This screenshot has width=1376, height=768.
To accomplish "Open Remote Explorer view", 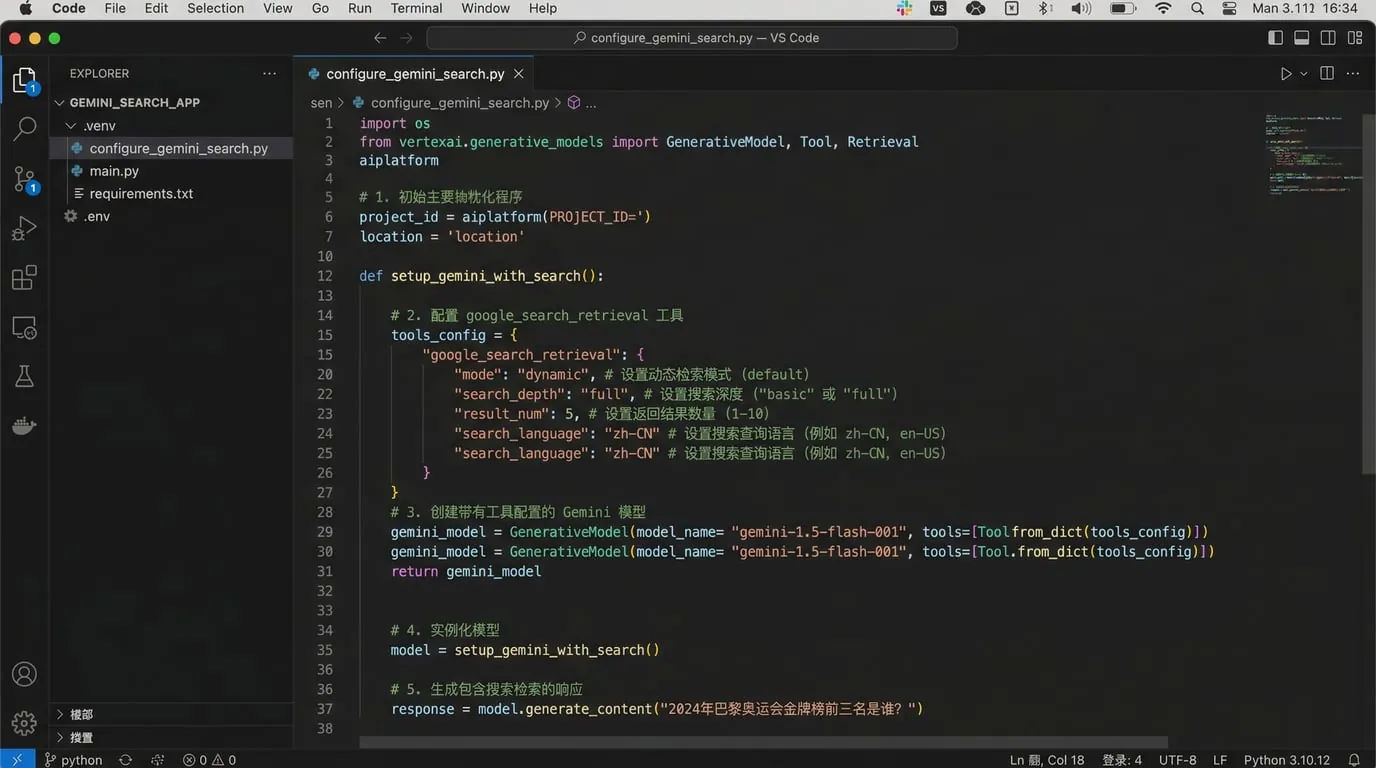I will click(x=25, y=327).
